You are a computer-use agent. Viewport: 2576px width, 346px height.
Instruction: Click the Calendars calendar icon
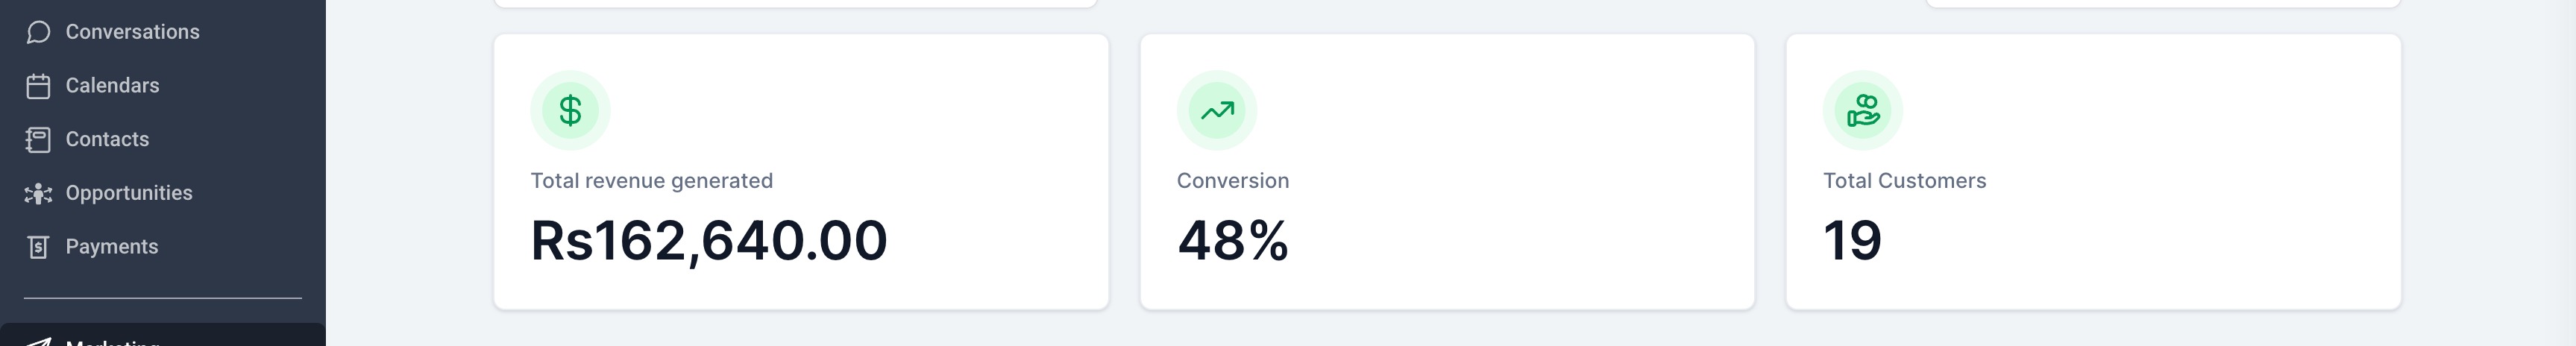tap(38, 86)
